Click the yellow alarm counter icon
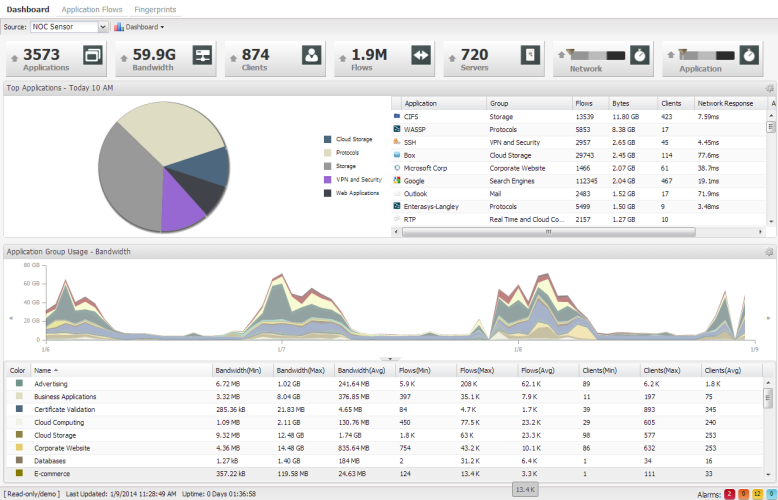This screenshot has width=778, height=500. (x=757, y=494)
